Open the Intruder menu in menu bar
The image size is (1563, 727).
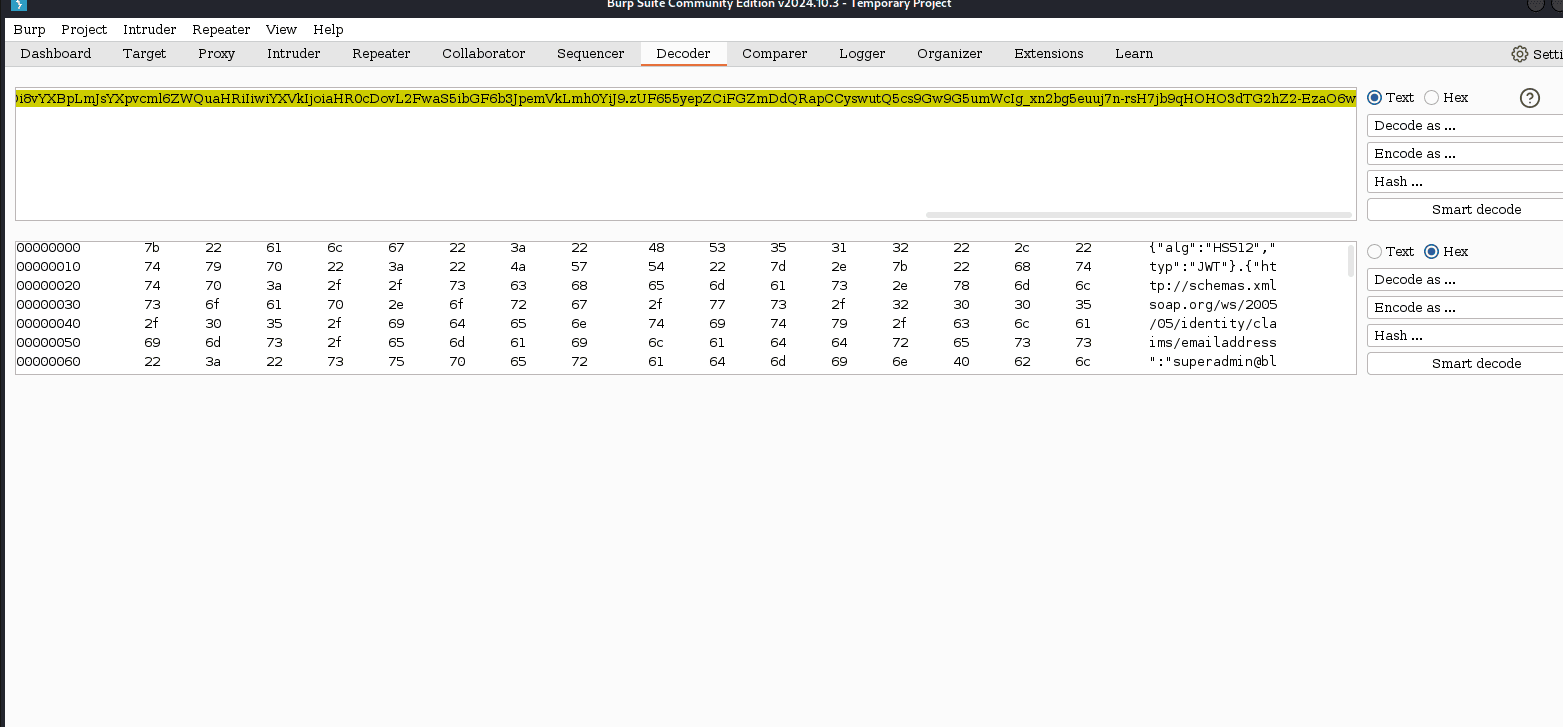[150, 30]
